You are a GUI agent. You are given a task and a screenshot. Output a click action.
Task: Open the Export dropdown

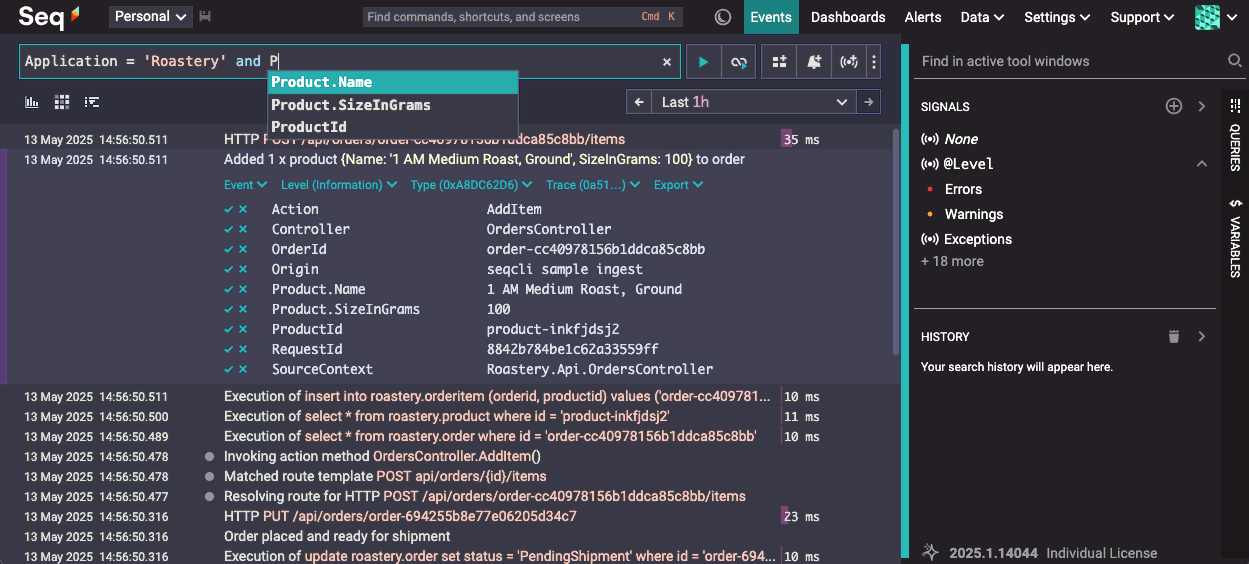(678, 185)
